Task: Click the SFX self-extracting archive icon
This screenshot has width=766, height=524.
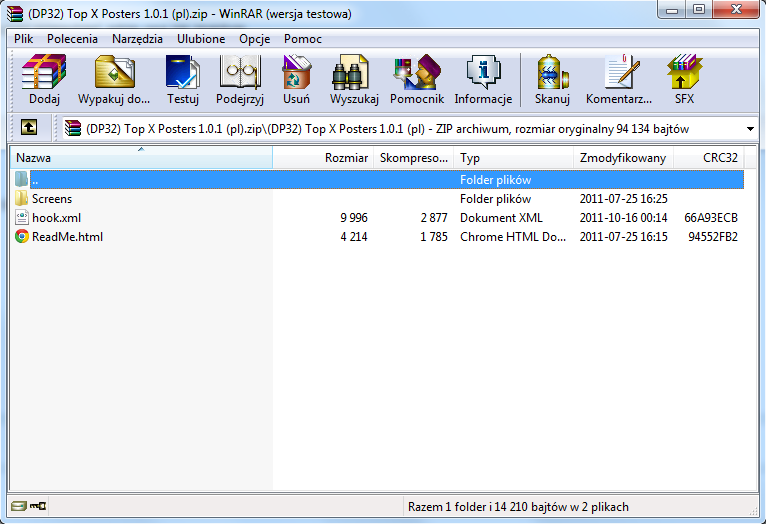Action: point(684,79)
